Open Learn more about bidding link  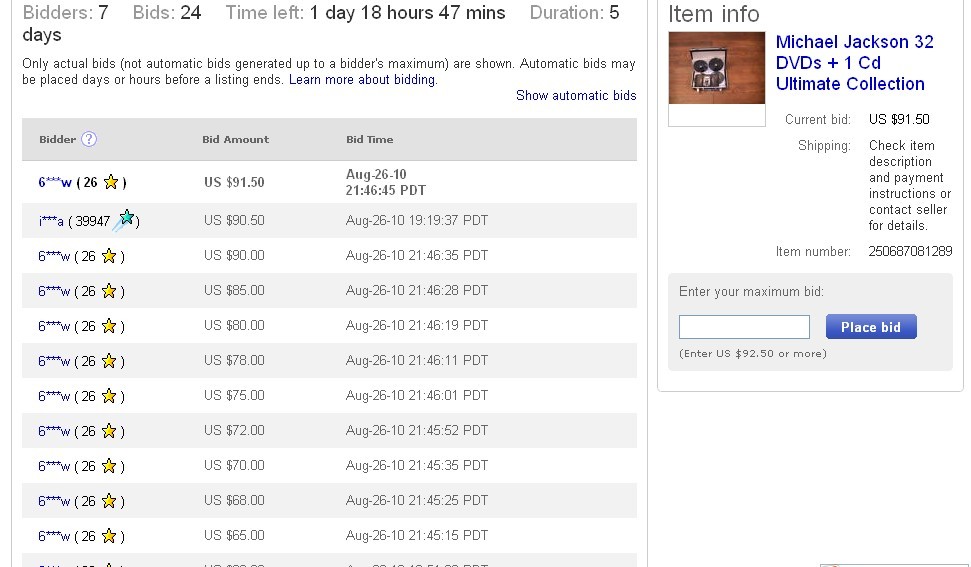(x=362, y=80)
